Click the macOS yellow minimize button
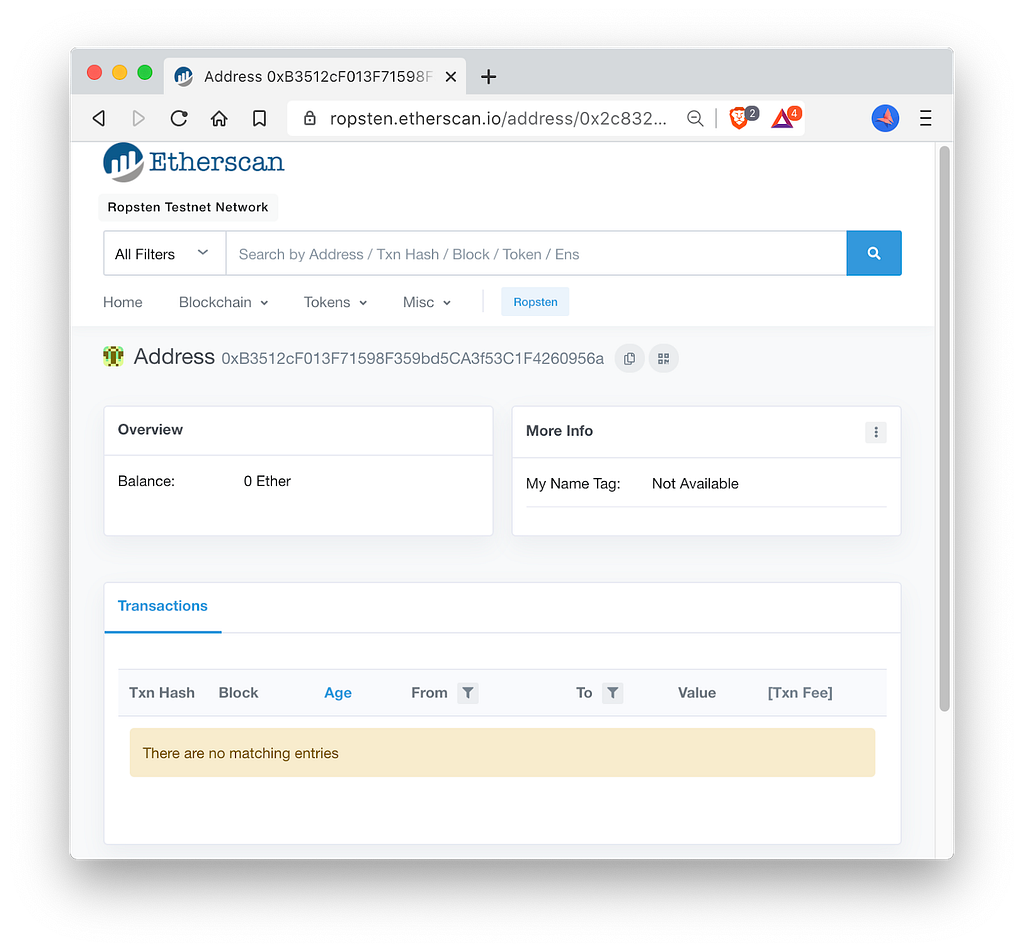Screen dimensions: 1024x952 (x=120, y=72)
